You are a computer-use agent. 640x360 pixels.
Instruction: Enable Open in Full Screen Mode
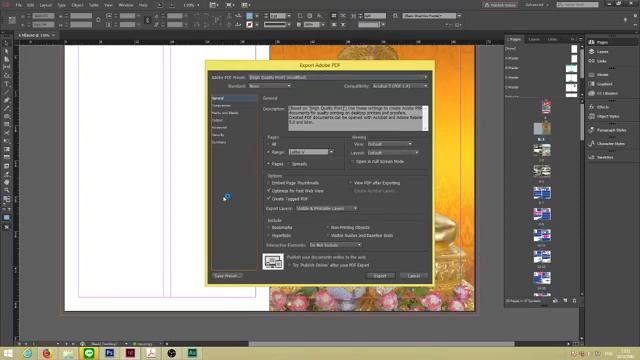(x=353, y=162)
